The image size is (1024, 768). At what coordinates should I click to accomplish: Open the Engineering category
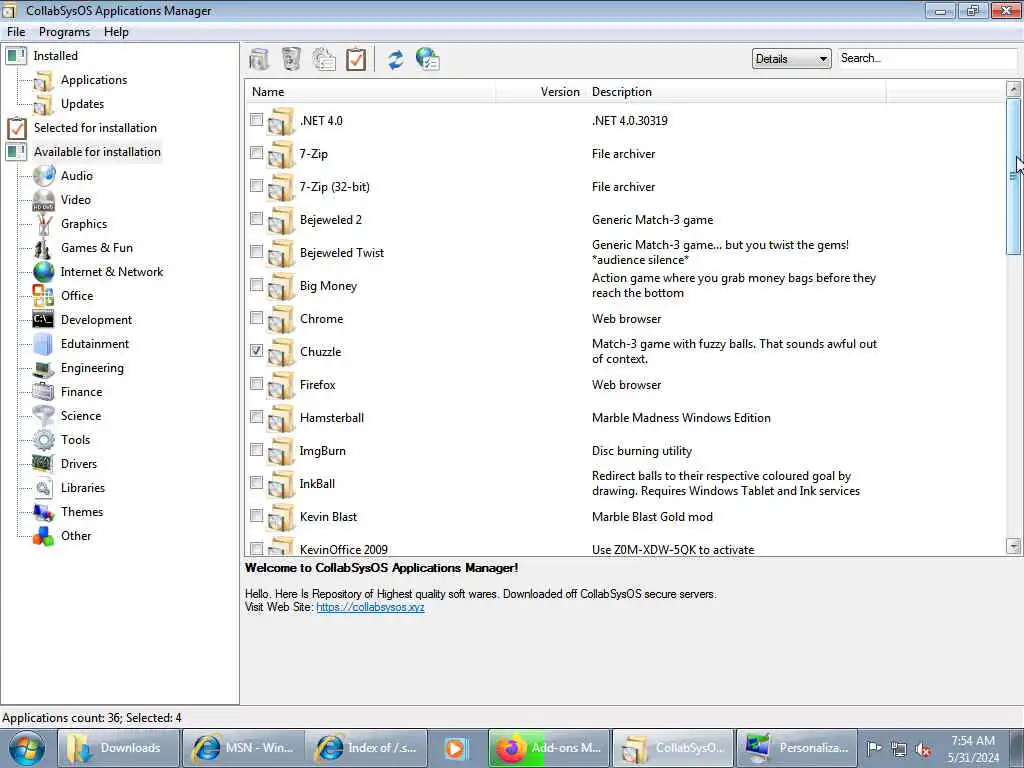(x=92, y=368)
